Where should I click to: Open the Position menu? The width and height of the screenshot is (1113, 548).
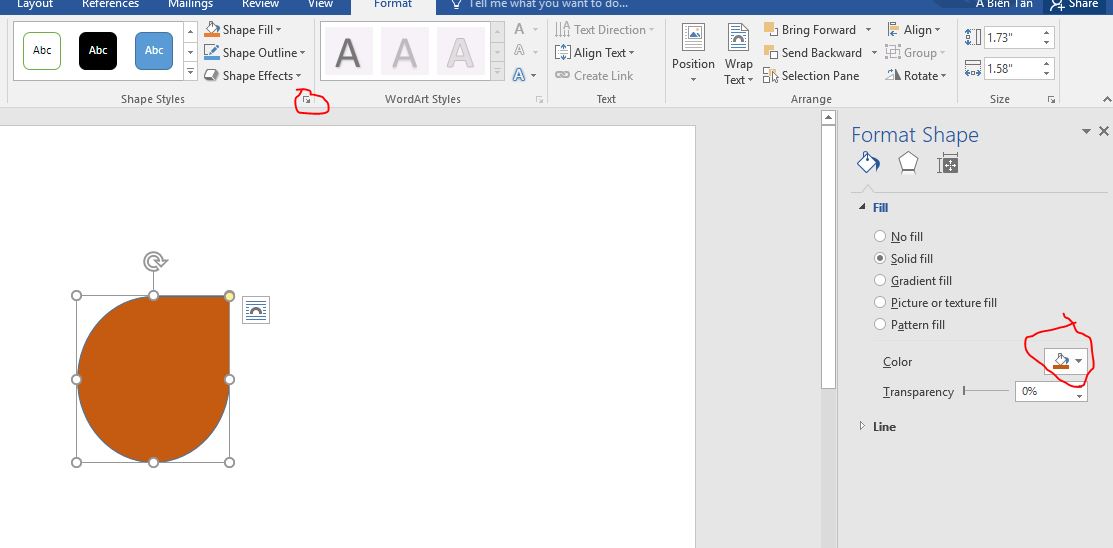pyautogui.click(x=693, y=53)
